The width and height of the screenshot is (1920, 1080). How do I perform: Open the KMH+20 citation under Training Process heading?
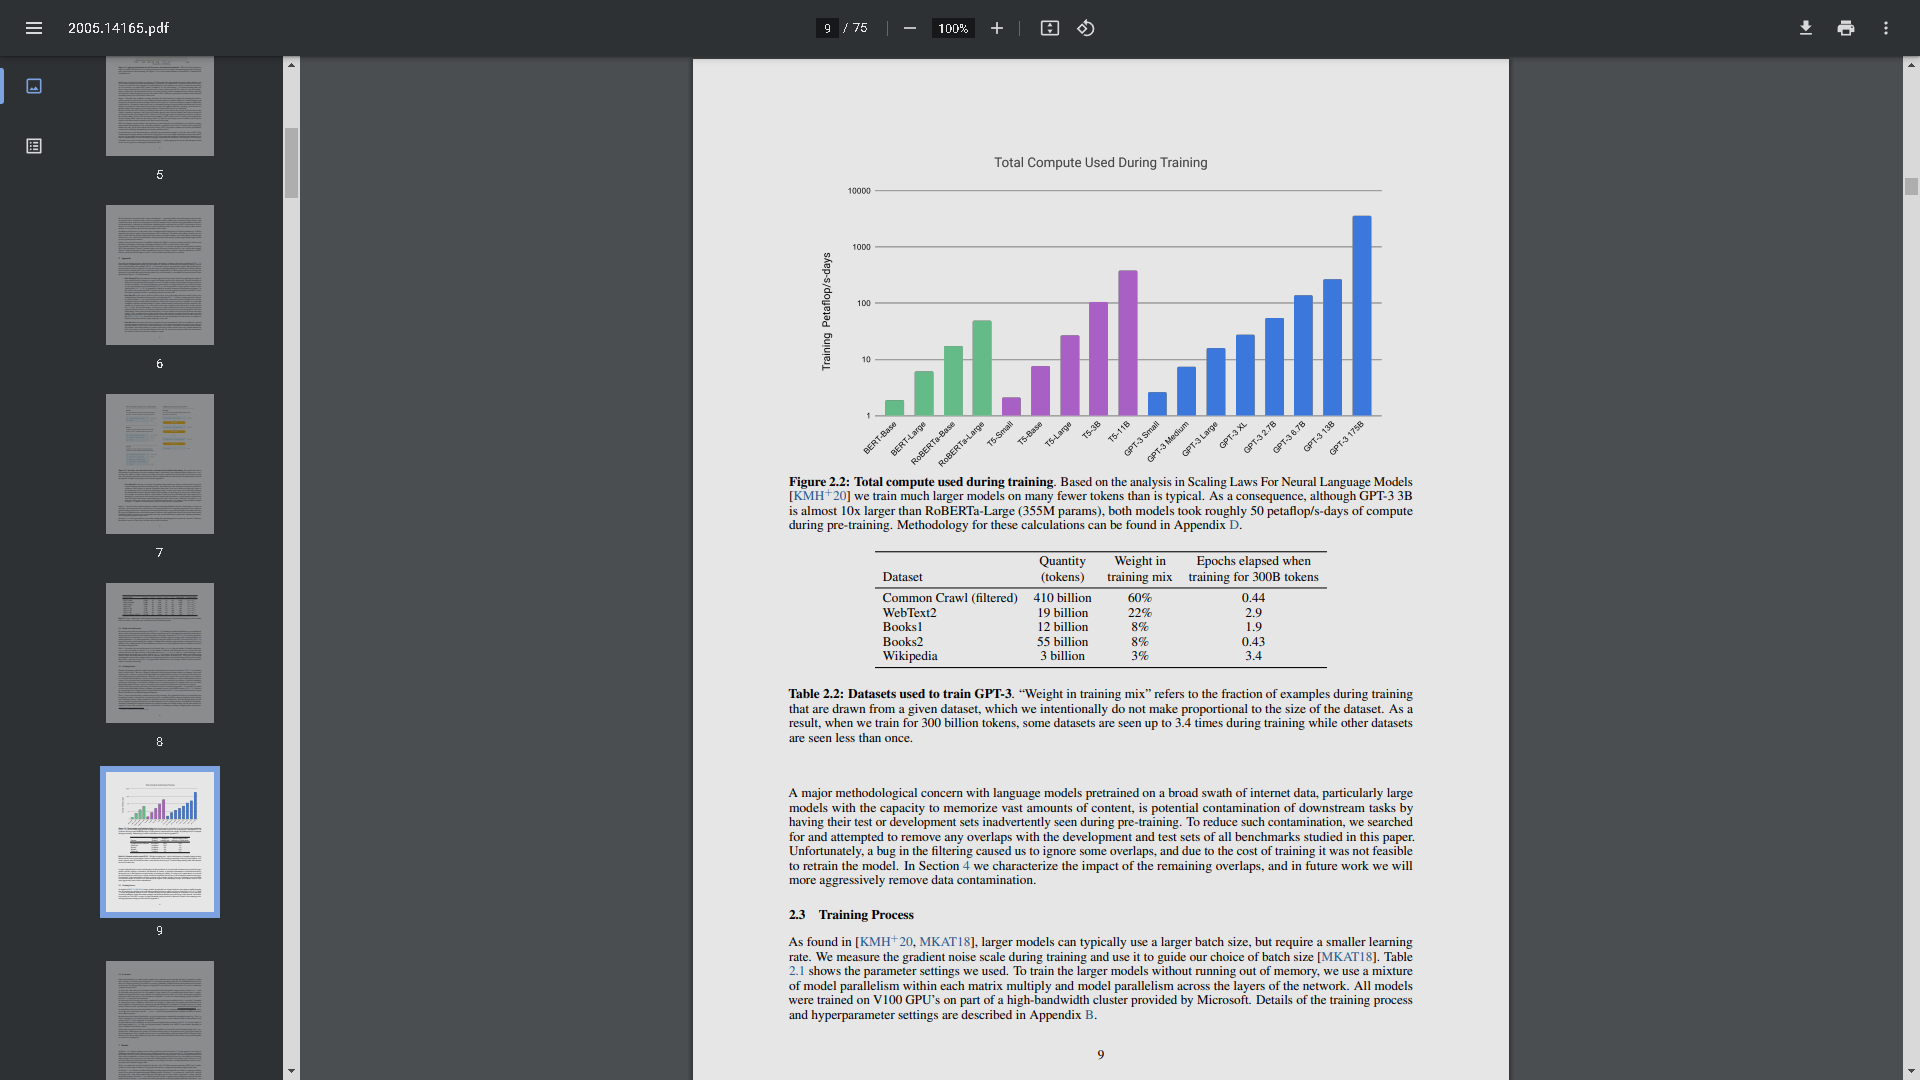886,942
